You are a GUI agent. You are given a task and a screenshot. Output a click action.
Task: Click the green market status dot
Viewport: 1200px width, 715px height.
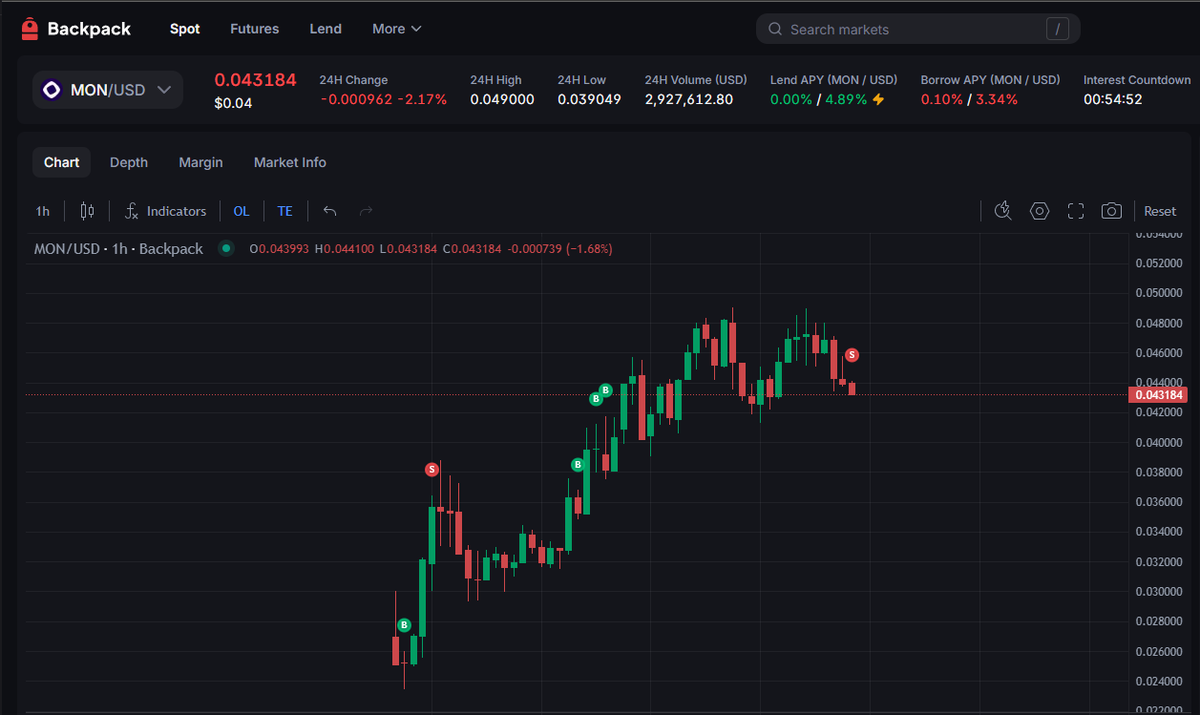(x=226, y=248)
